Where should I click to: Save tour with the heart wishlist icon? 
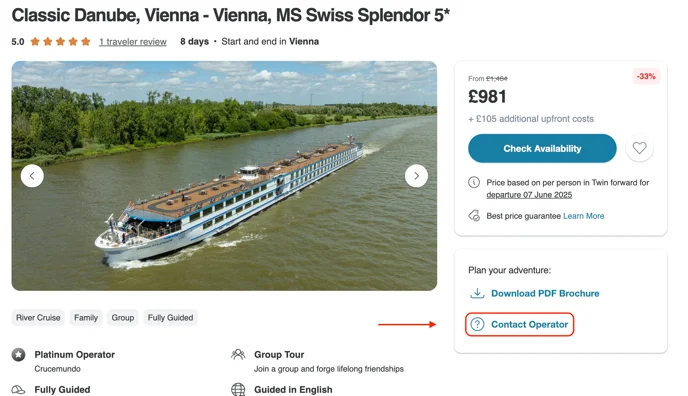pyautogui.click(x=639, y=148)
